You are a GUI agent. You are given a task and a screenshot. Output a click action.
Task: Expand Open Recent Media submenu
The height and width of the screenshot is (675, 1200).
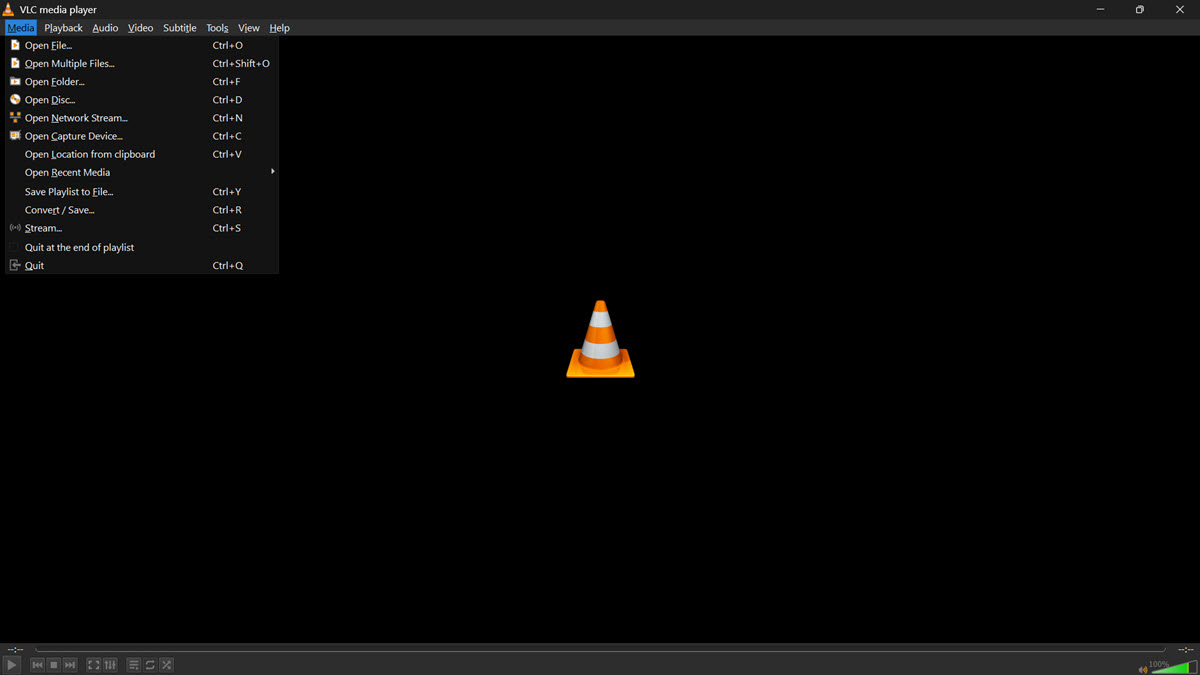coord(141,172)
